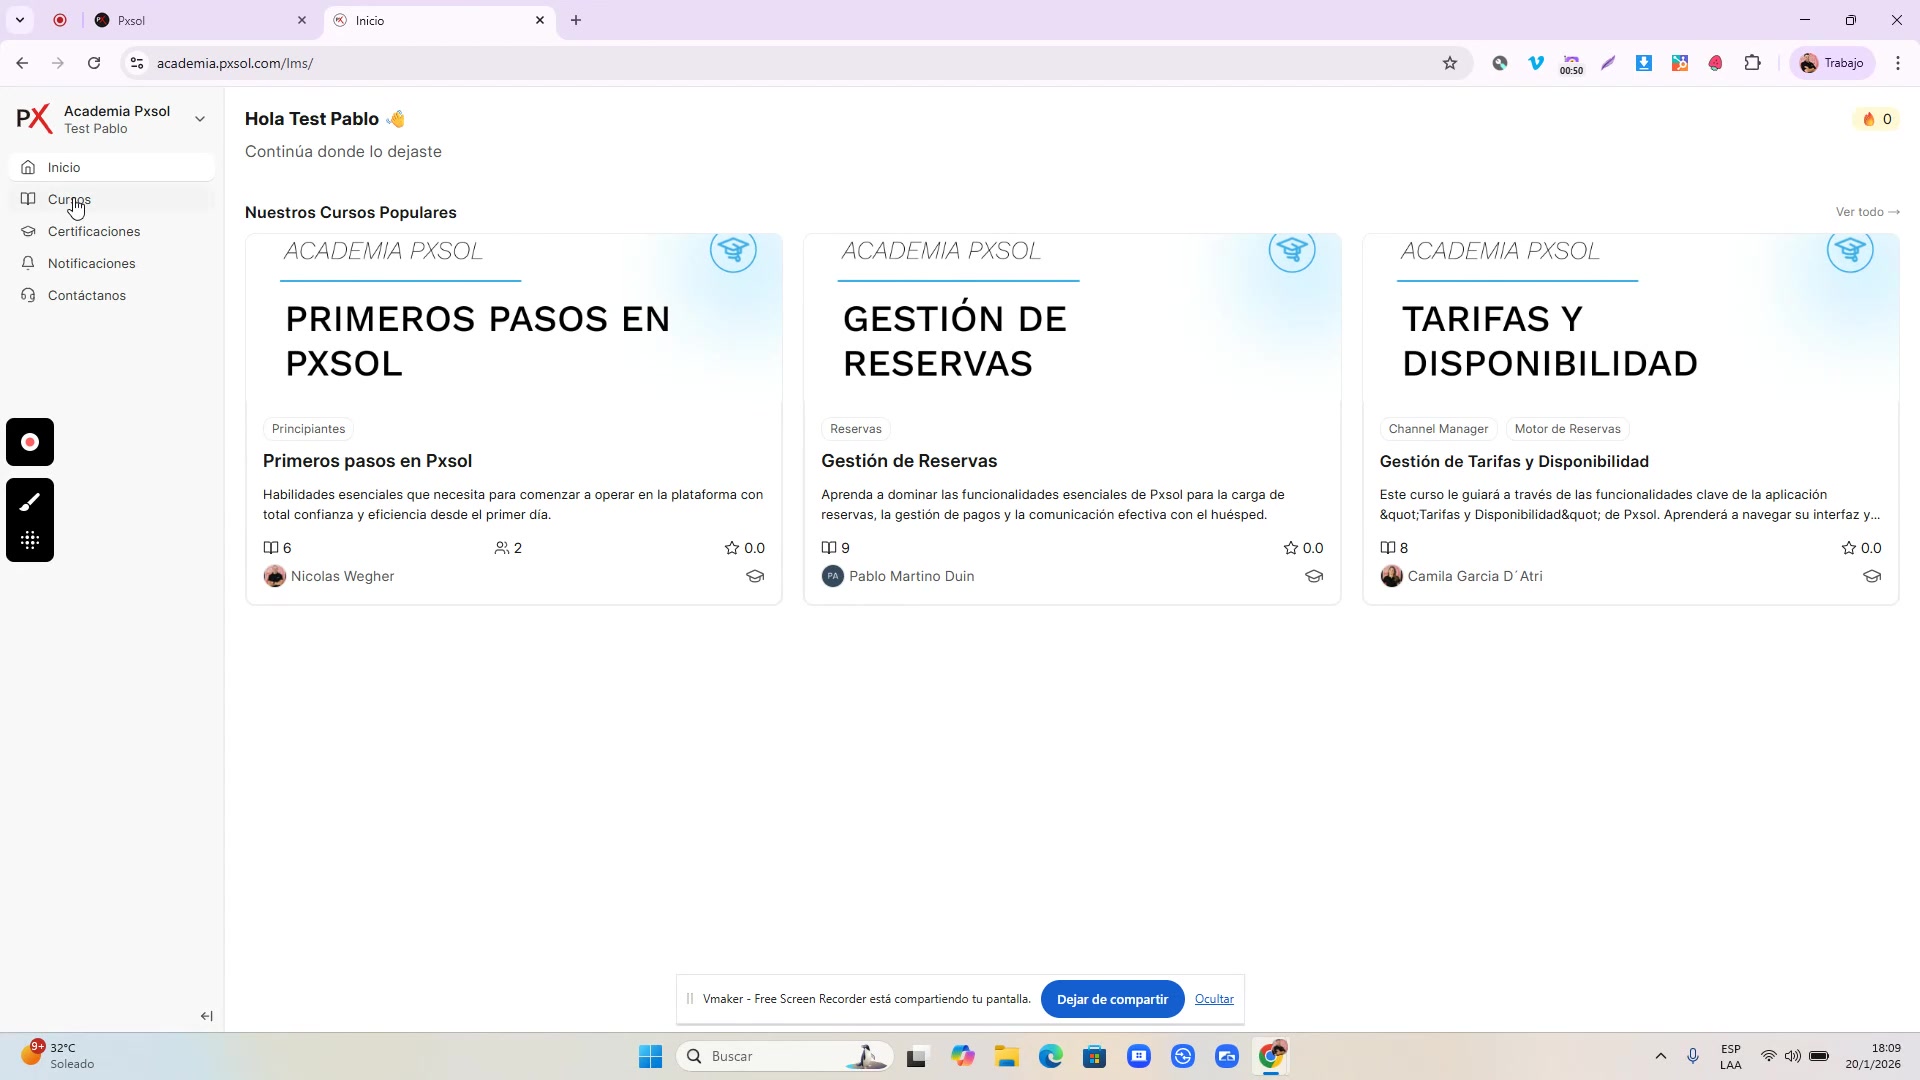Image resolution: width=1920 pixels, height=1080 pixels.
Task: Click instructor Pablo Martino Duin avatar
Action: [833, 576]
